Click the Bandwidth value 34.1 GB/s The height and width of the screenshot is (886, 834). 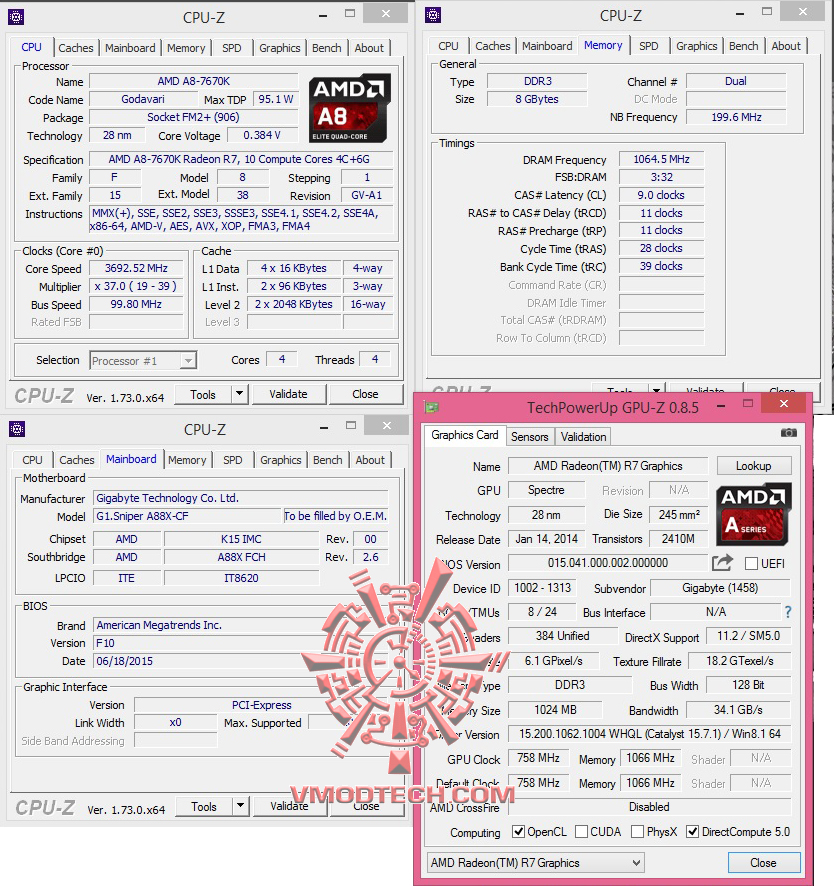tap(739, 710)
